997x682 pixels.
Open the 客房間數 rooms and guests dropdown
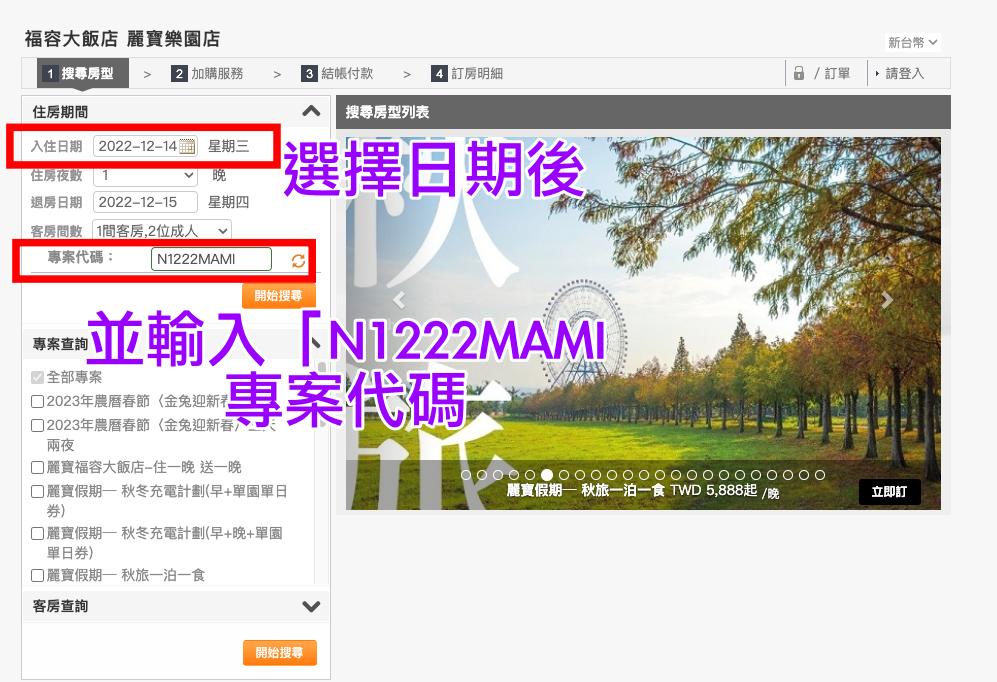pyautogui.click(x=161, y=230)
